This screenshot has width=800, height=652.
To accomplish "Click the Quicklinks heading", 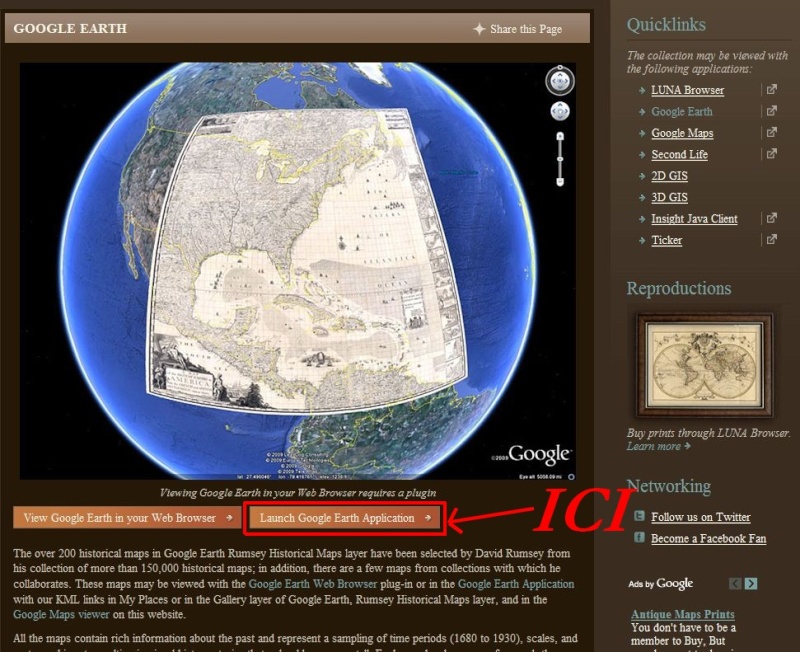I will click(x=666, y=24).
